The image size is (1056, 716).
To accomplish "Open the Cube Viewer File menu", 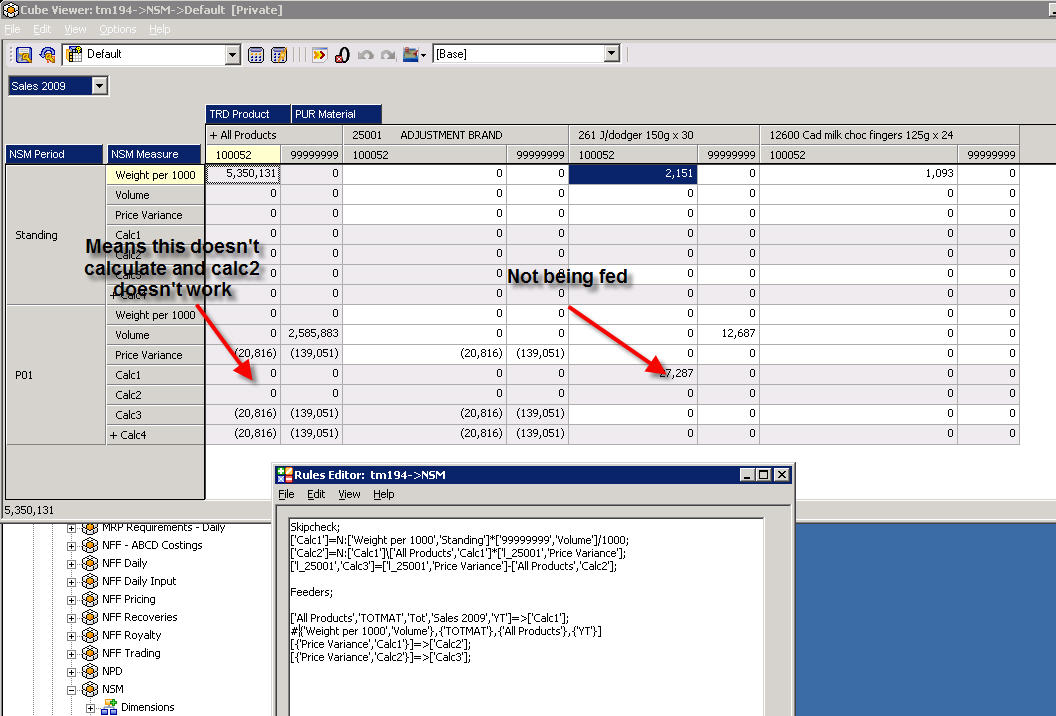I will (x=12, y=29).
